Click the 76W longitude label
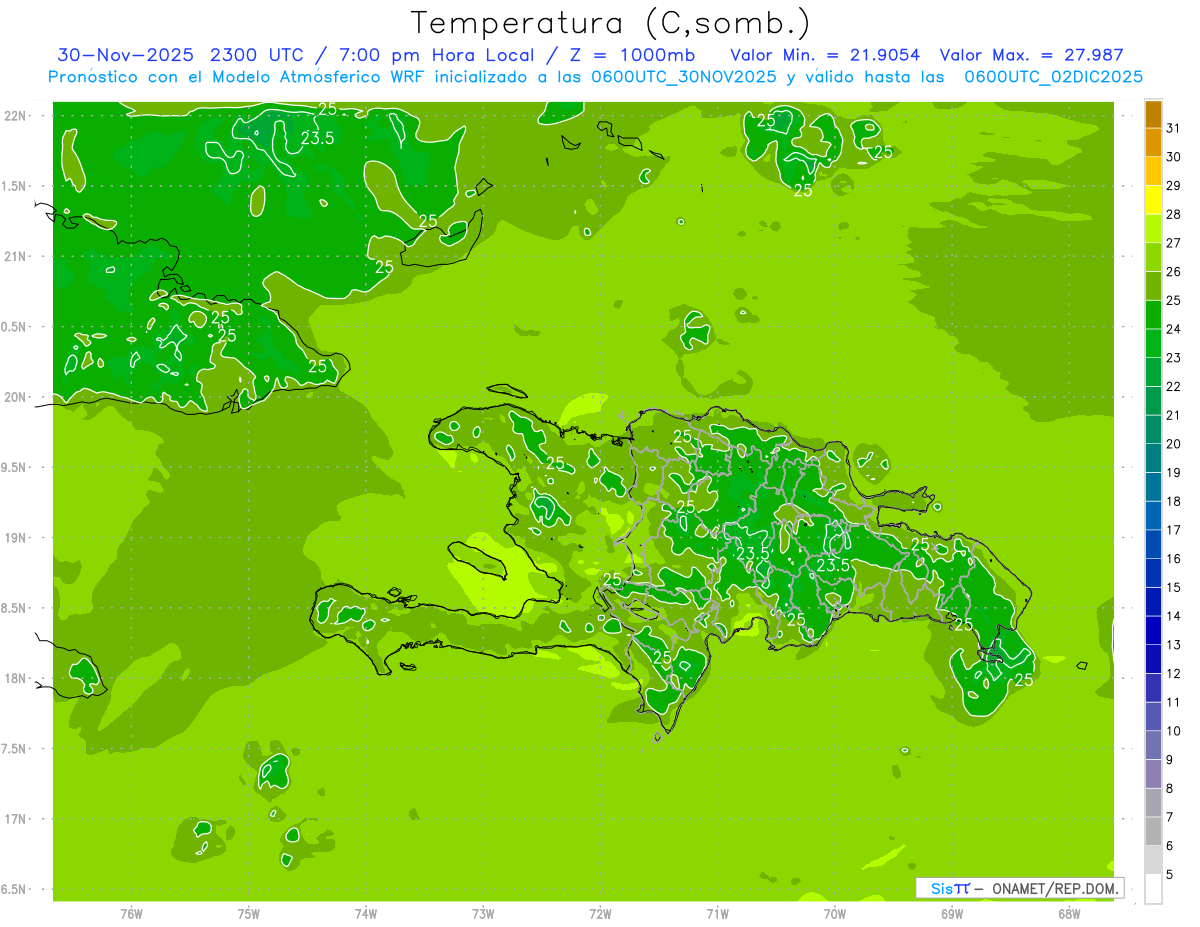This screenshot has width=1200, height=927. coord(131,913)
